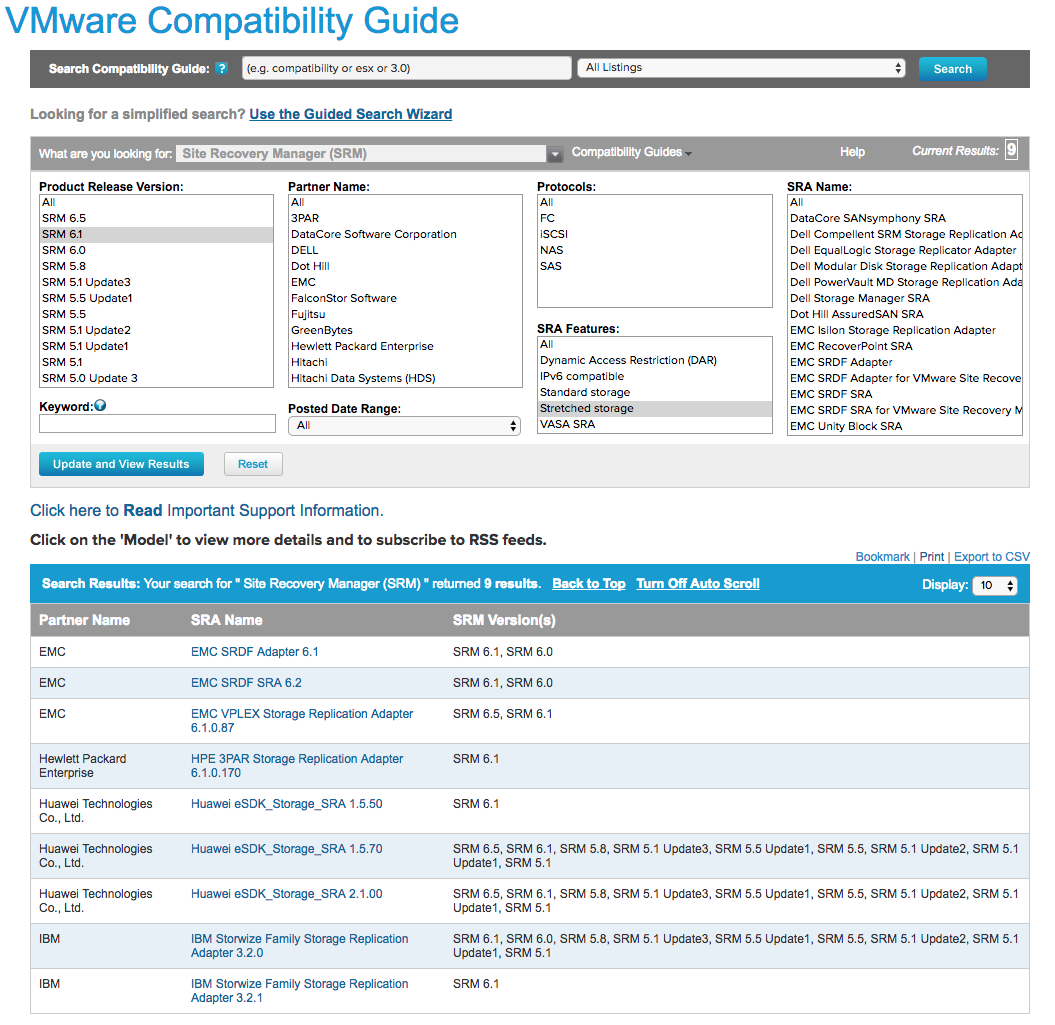Select IPv6 compatible SRA feature
Viewport: 1055px width, 1025px height.
(x=655, y=376)
